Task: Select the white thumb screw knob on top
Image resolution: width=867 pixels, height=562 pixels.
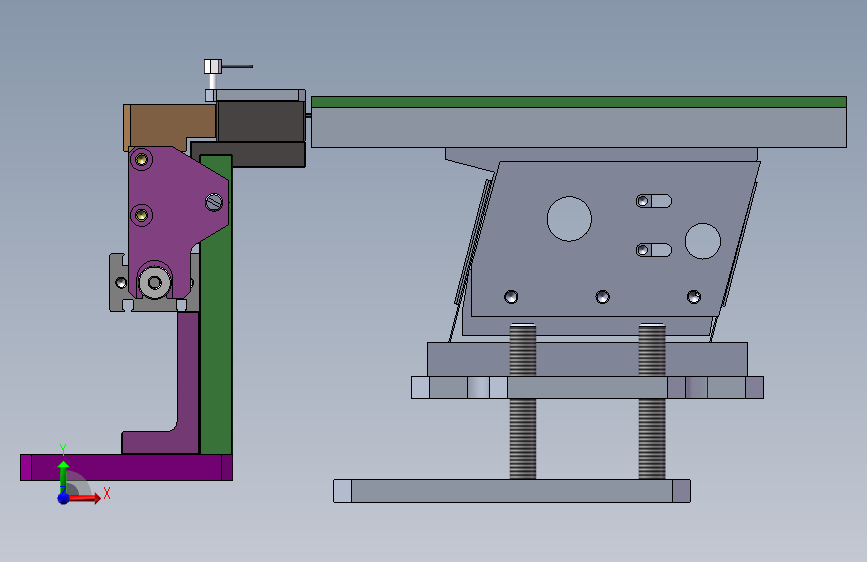Action: click(x=213, y=67)
